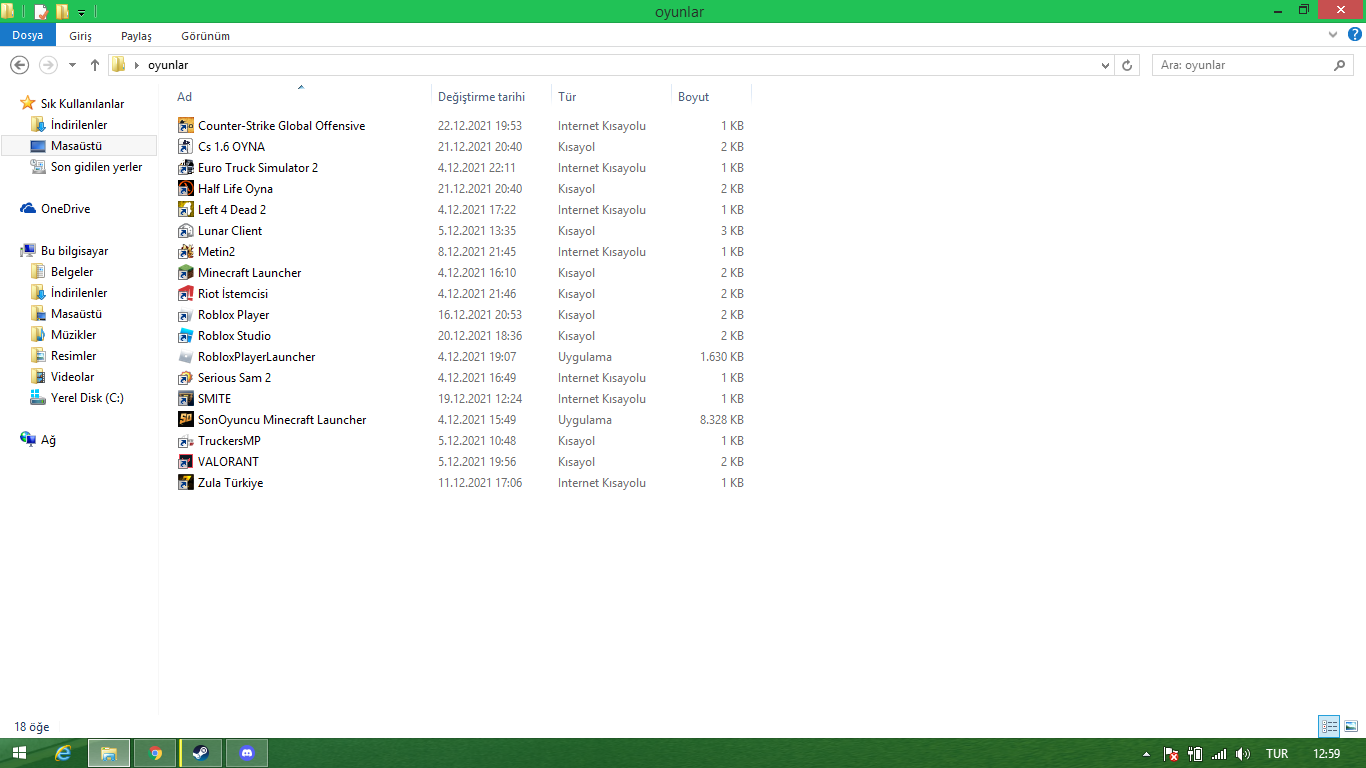This screenshot has height=768, width=1366.
Task: Open Müzikler in the navigation pane
Action: coord(74,335)
